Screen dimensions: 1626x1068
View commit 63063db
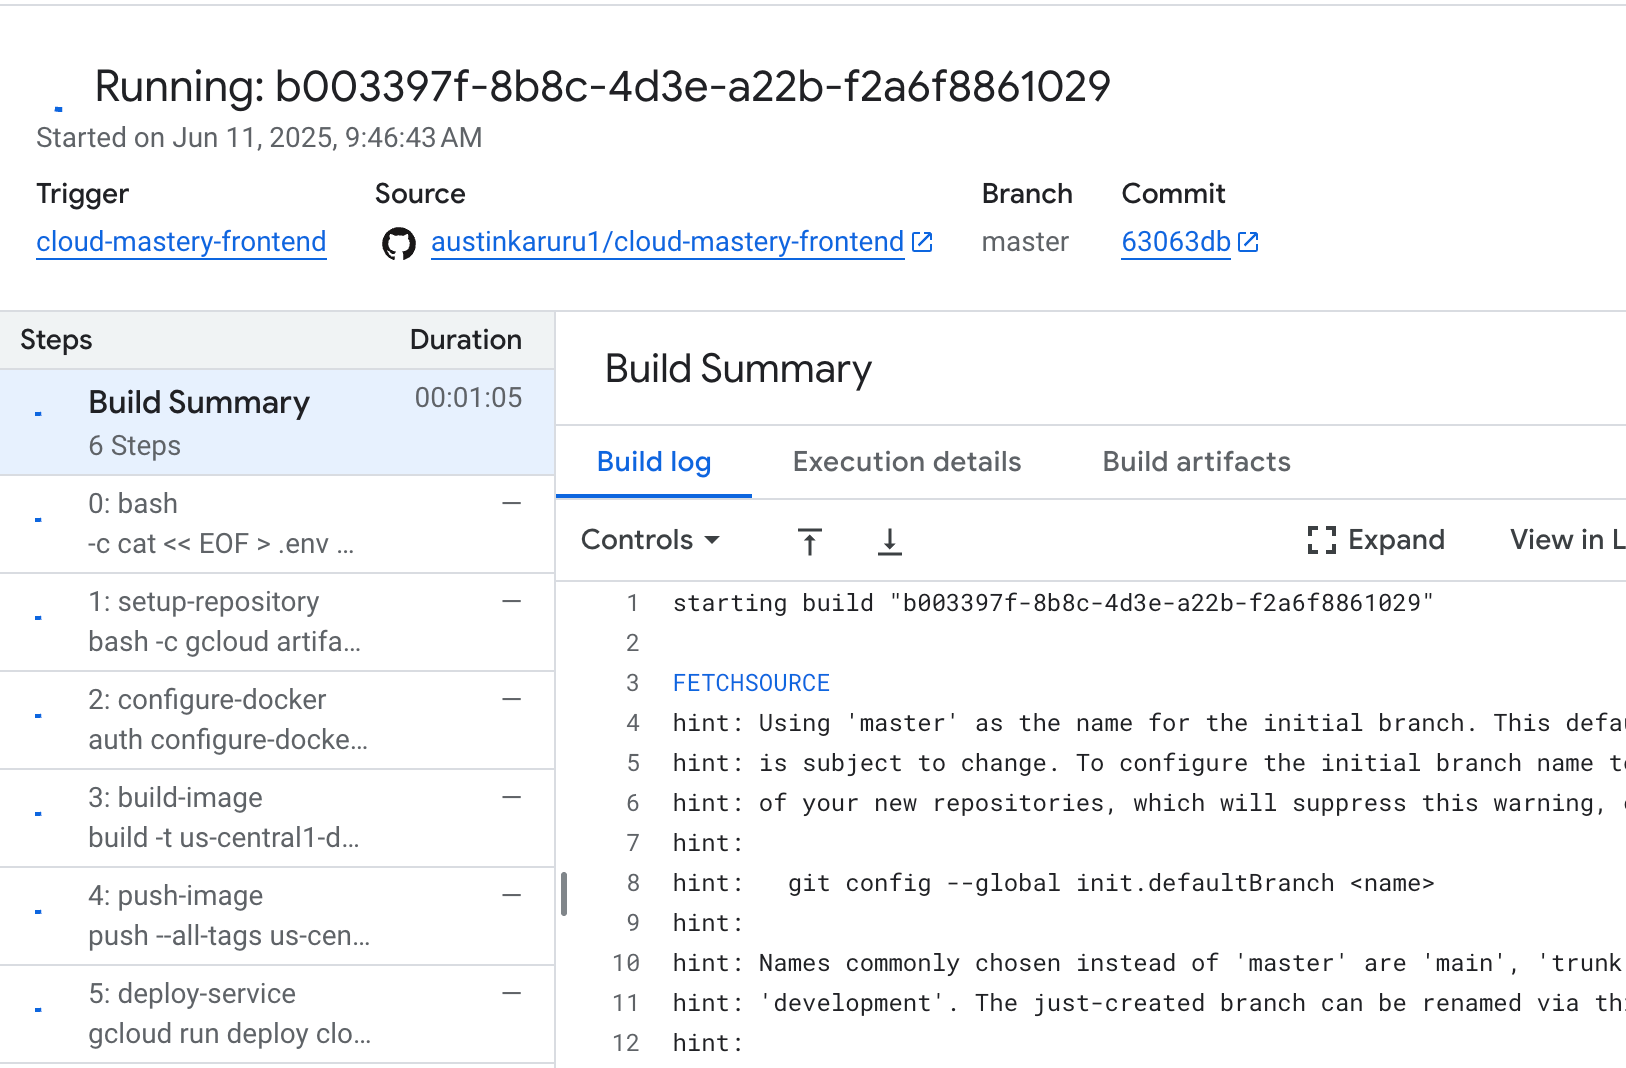click(x=1175, y=241)
